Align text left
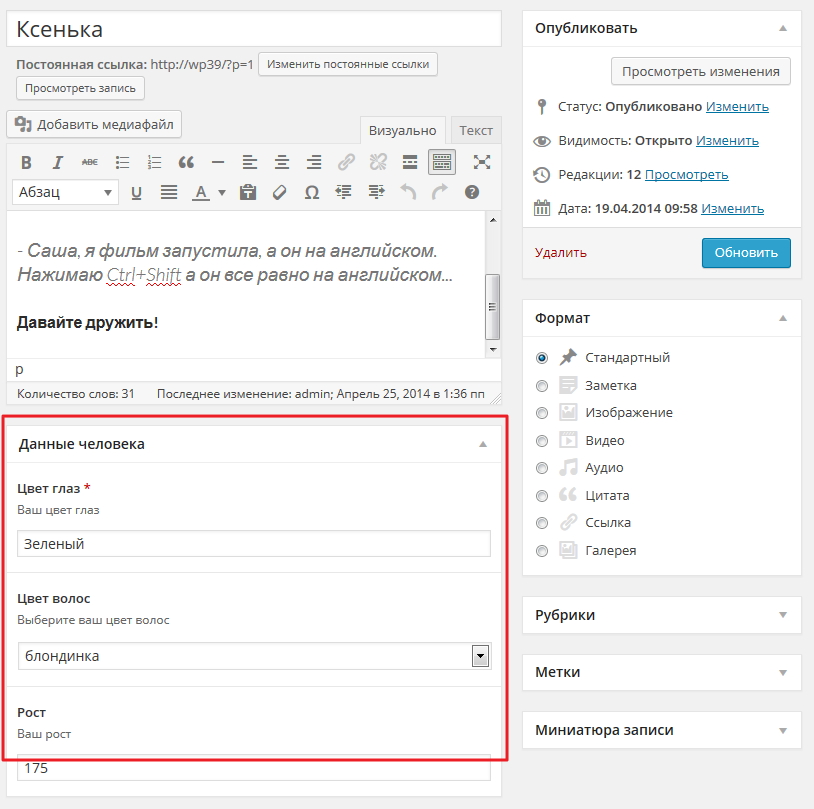The height and width of the screenshot is (809, 814). tap(250, 163)
